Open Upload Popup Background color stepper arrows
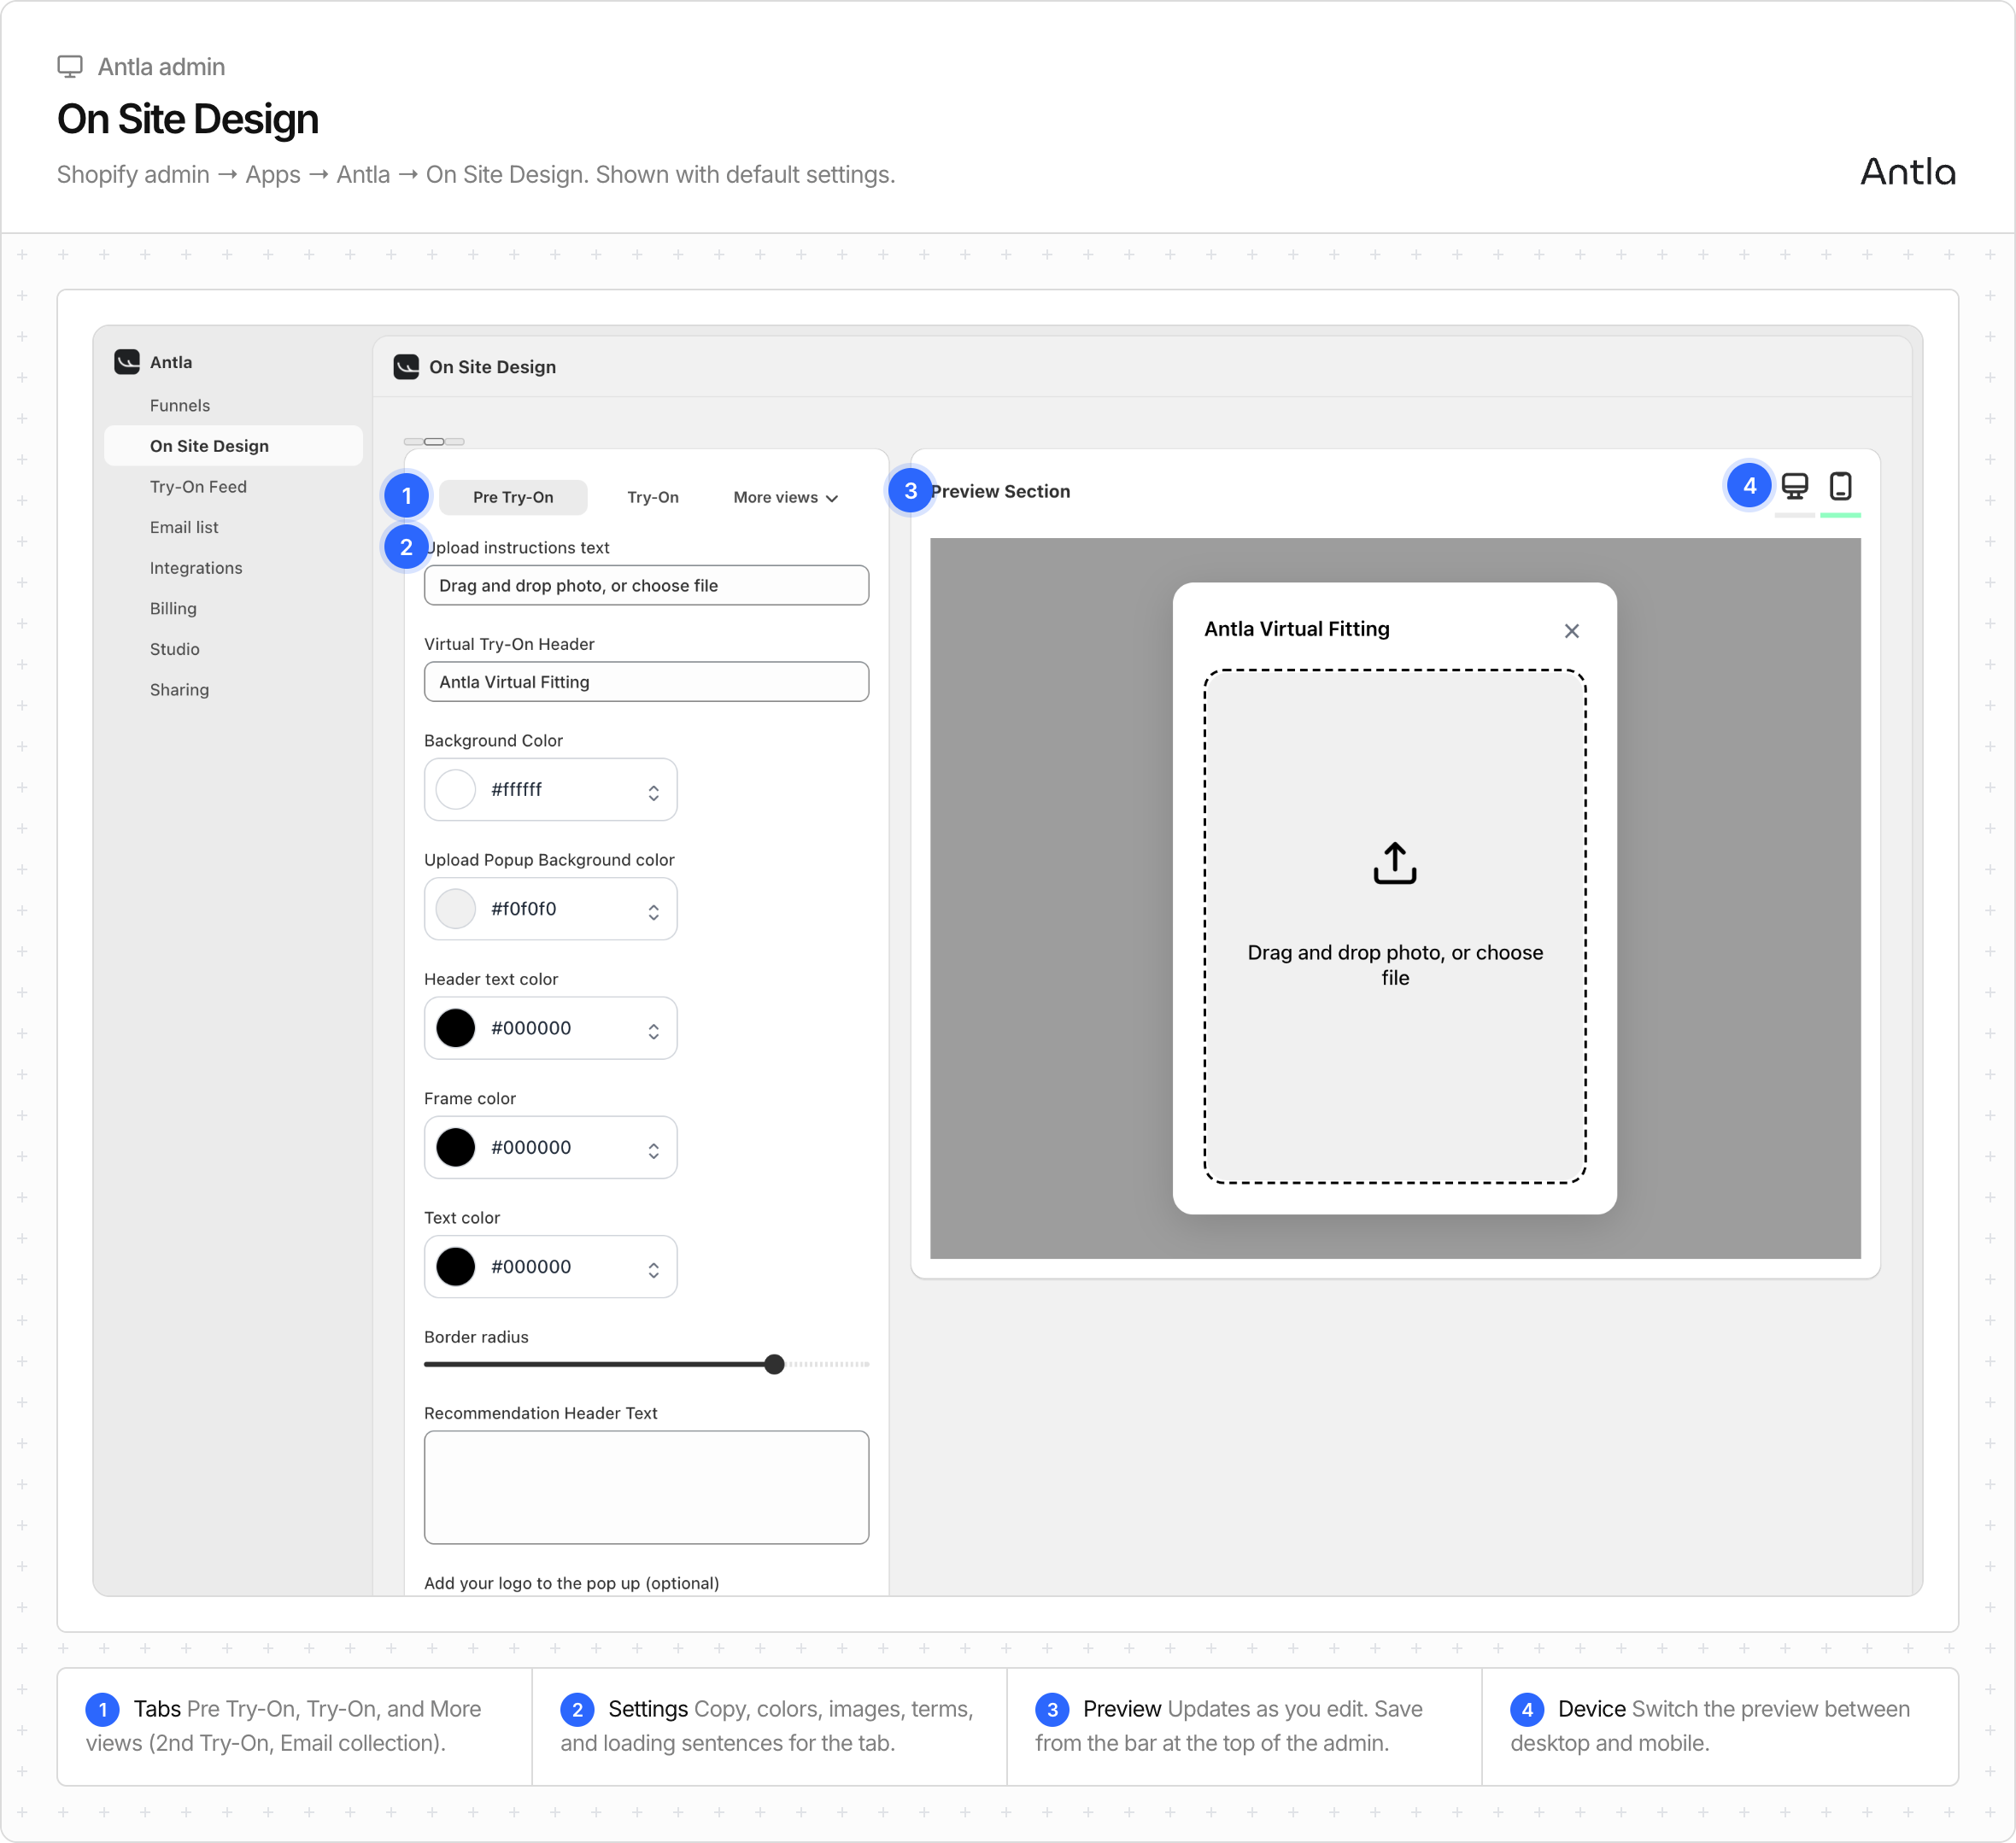The height and width of the screenshot is (1843, 2016). click(653, 911)
